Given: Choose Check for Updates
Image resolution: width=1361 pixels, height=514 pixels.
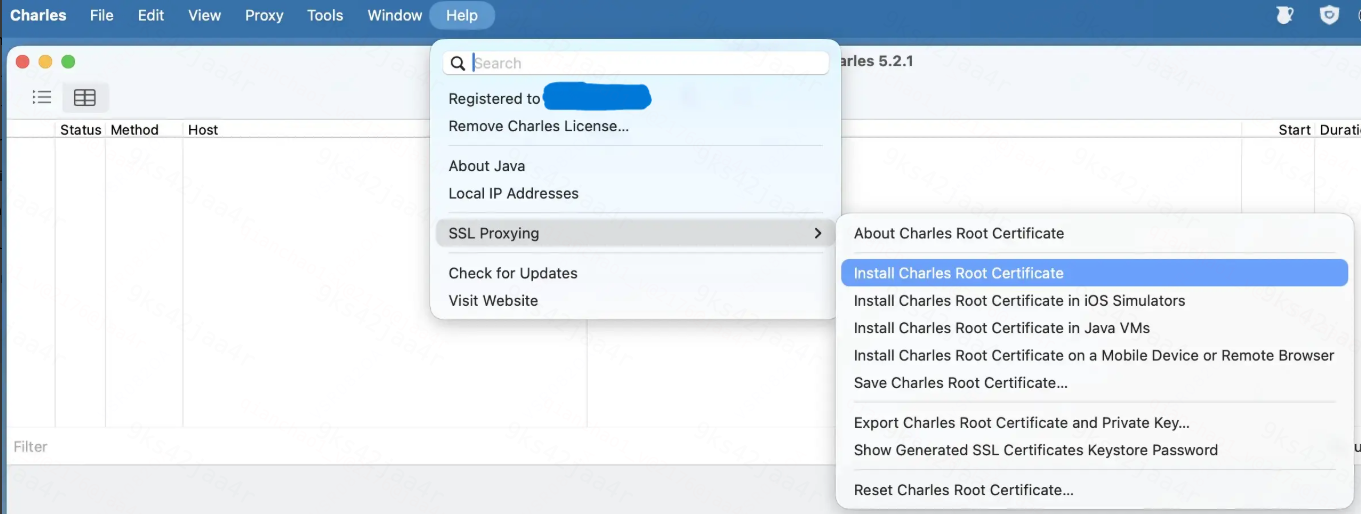Looking at the screenshot, I should tap(636, 273).
